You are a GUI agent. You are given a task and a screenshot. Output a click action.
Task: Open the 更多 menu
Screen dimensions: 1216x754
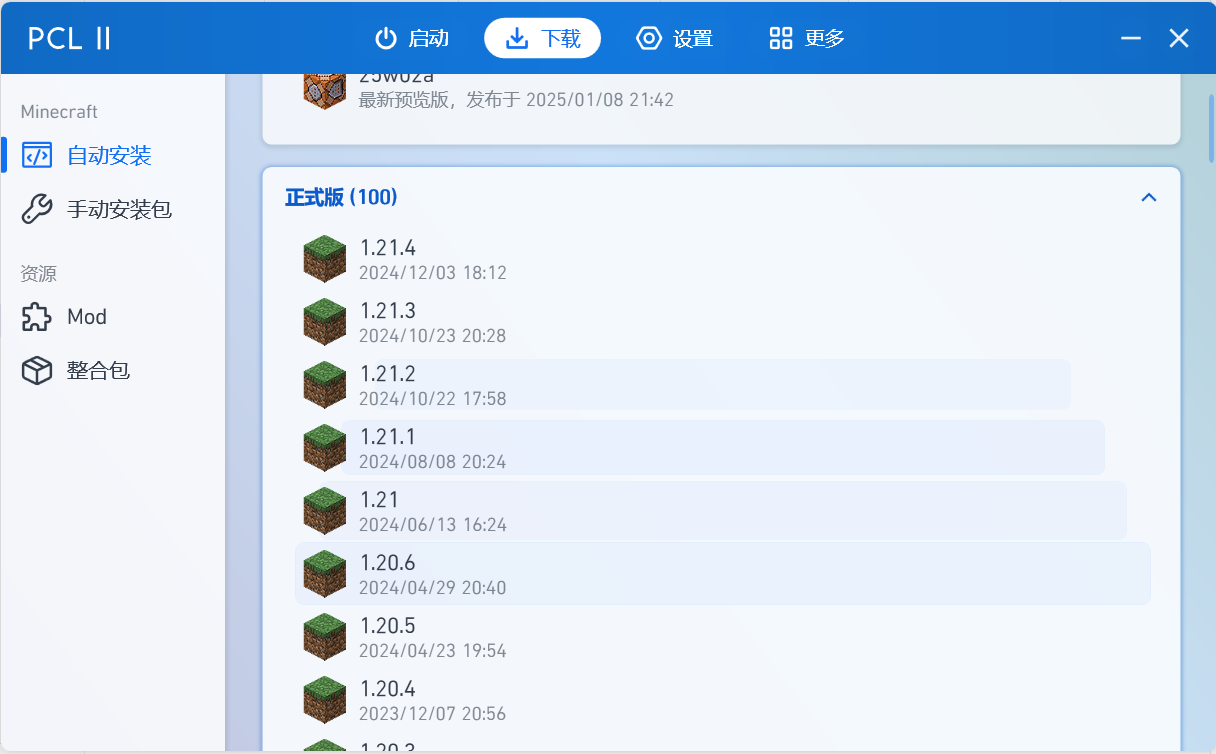(x=806, y=38)
